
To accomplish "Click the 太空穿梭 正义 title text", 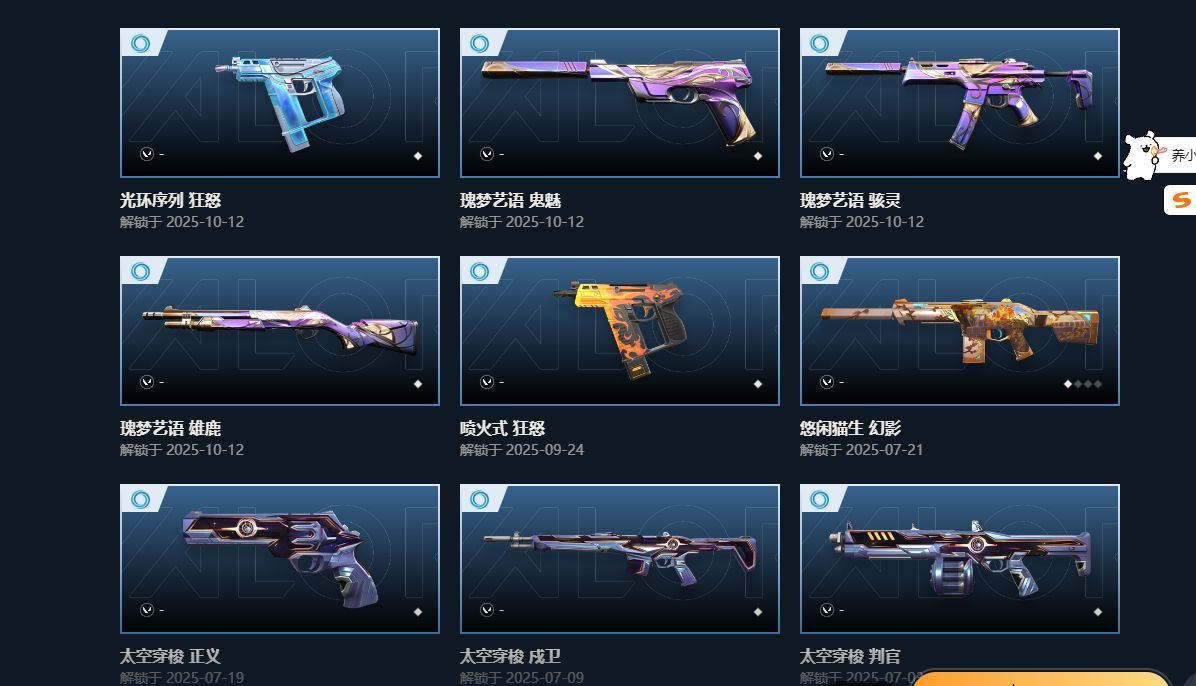I will (170, 656).
